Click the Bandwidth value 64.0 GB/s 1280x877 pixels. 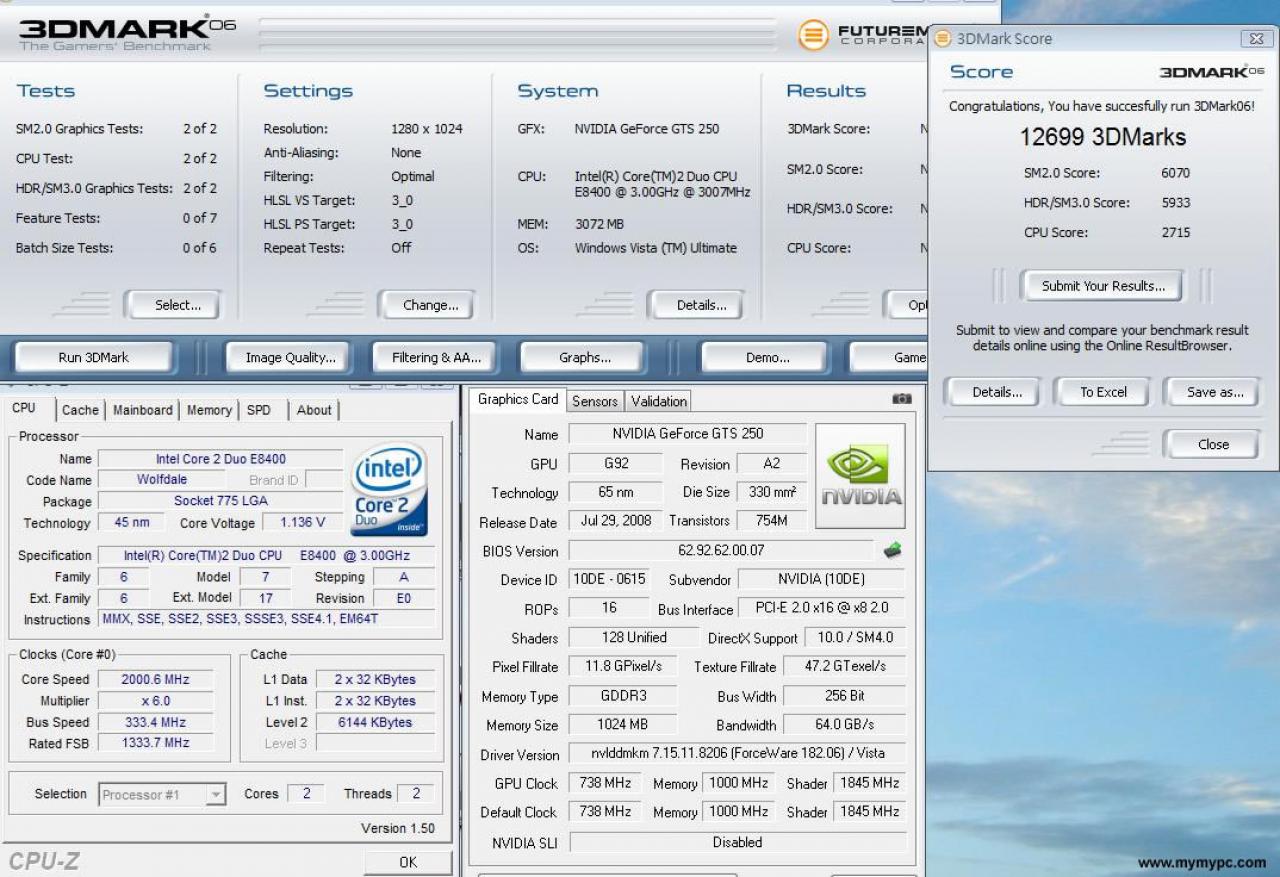[x=844, y=724]
